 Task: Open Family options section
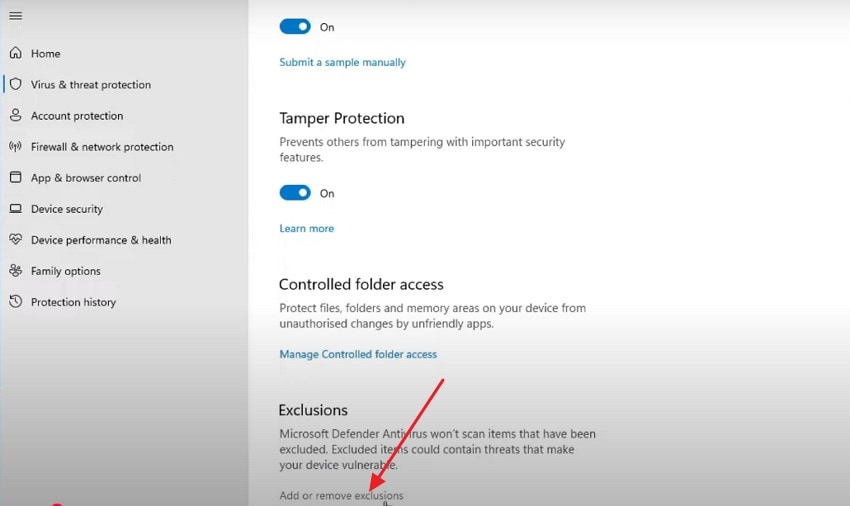coord(65,271)
